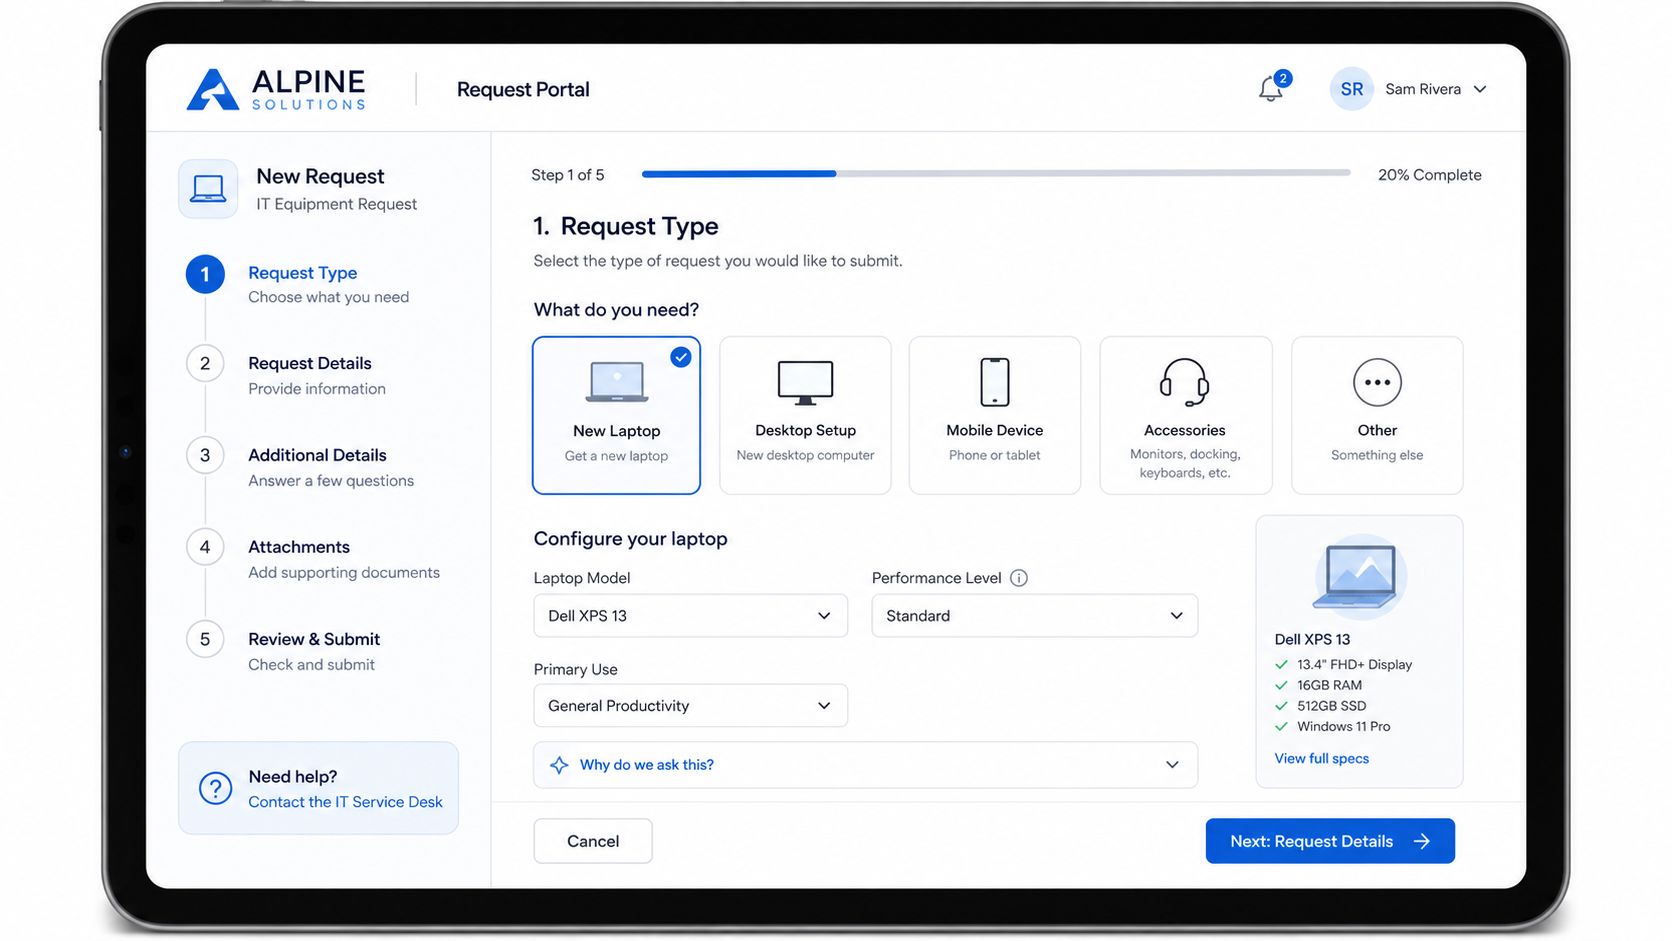Go to step 2 Request Details
Image resolution: width=1672 pixels, height=941 pixels.
286,375
